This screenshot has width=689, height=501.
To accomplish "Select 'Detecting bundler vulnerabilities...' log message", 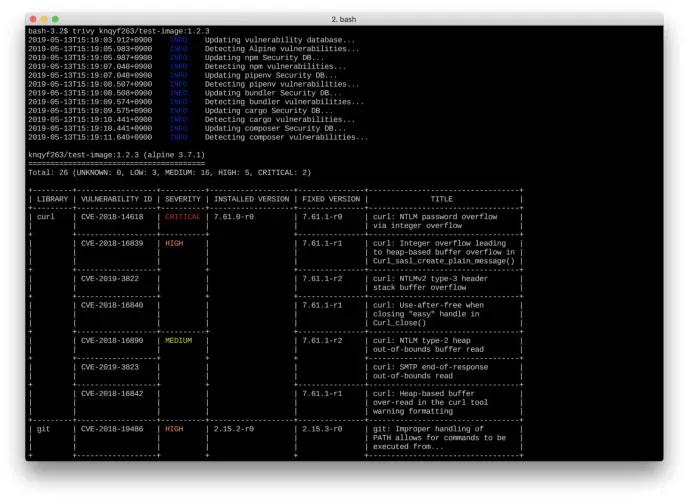I will coord(284,102).
